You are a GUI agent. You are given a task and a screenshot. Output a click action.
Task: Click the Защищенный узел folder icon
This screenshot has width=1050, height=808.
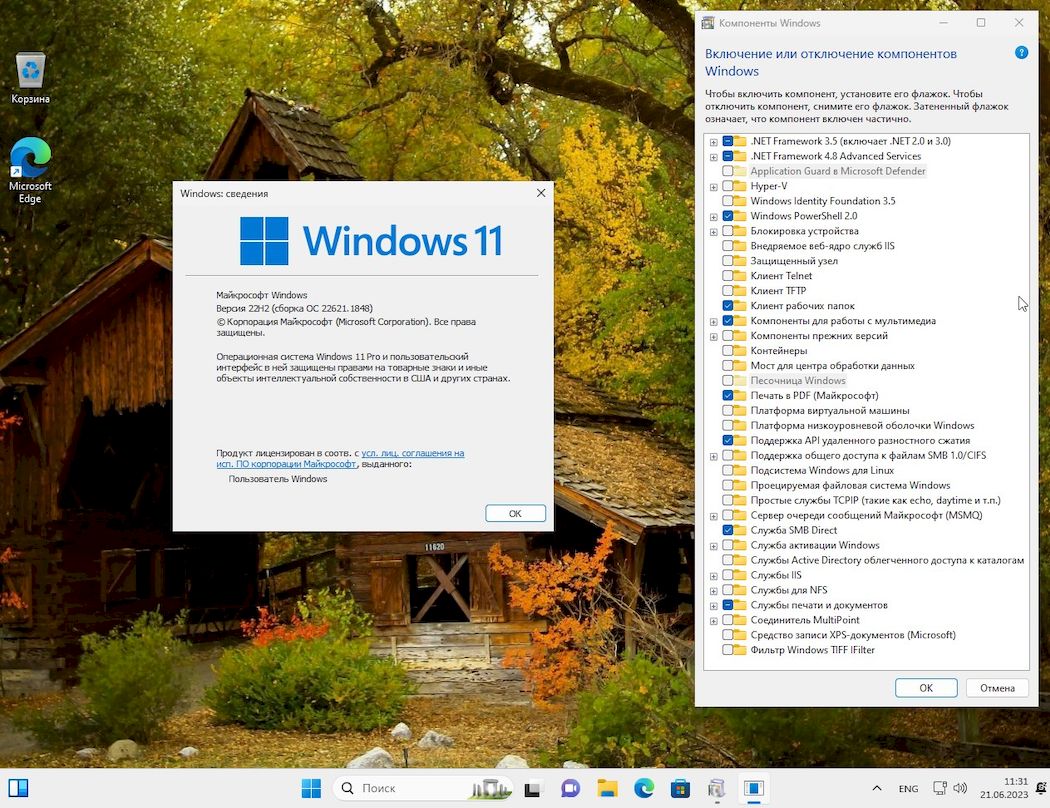(x=739, y=261)
